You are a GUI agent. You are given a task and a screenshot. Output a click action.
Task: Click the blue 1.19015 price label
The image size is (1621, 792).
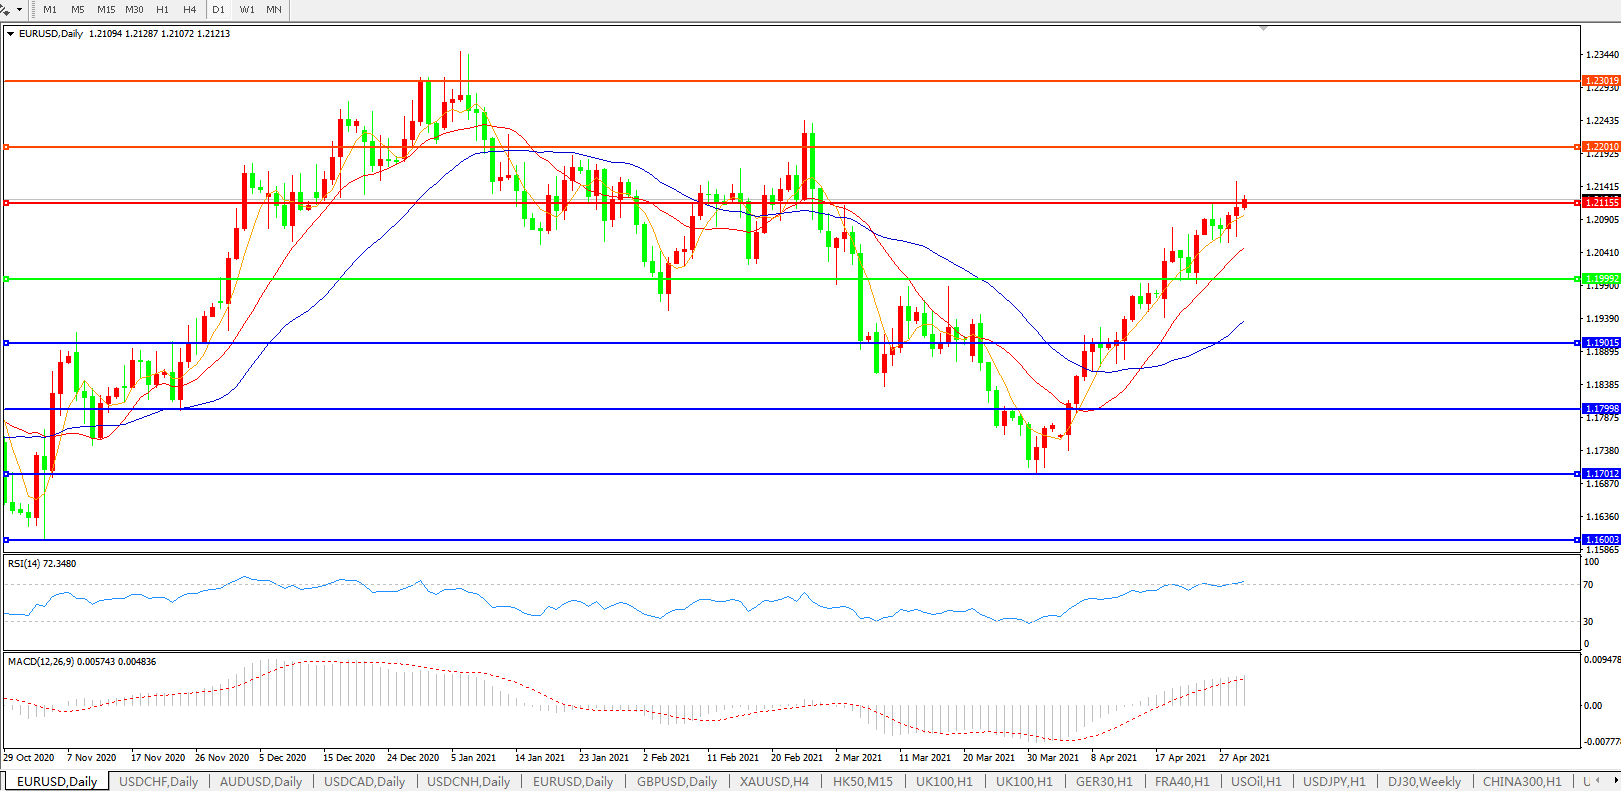tap(1601, 343)
